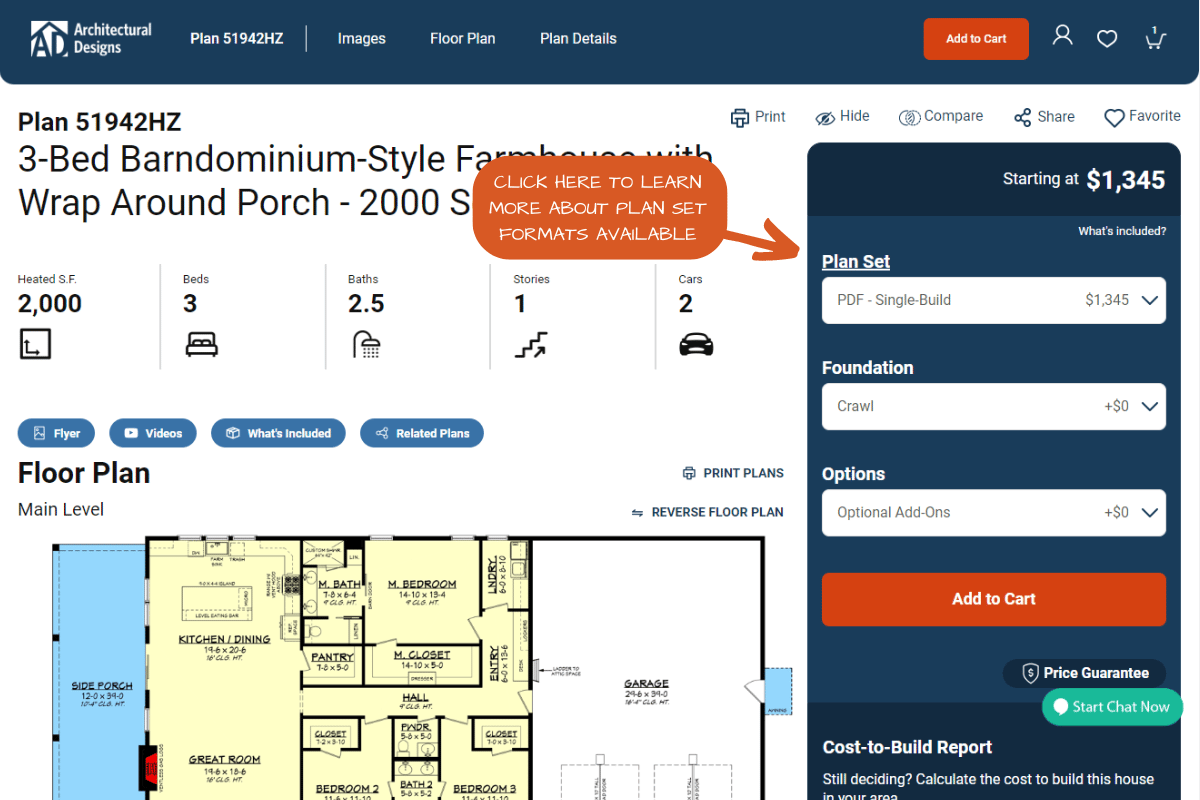Share this plan

point(1044,117)
